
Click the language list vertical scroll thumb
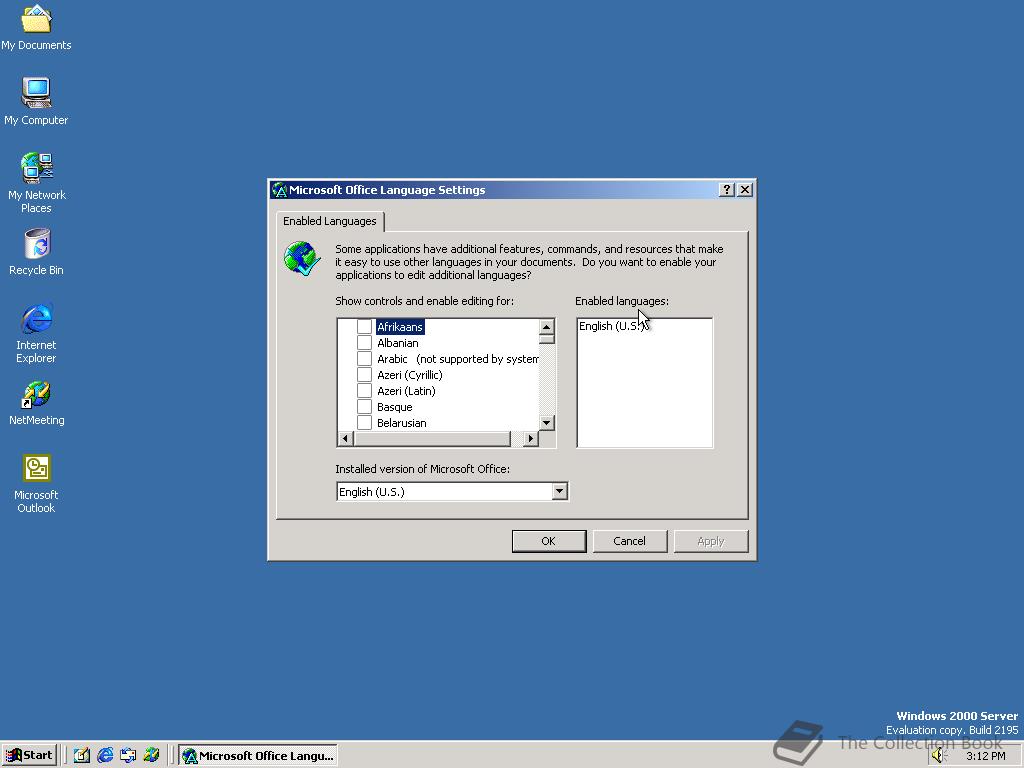coord(547,339)
